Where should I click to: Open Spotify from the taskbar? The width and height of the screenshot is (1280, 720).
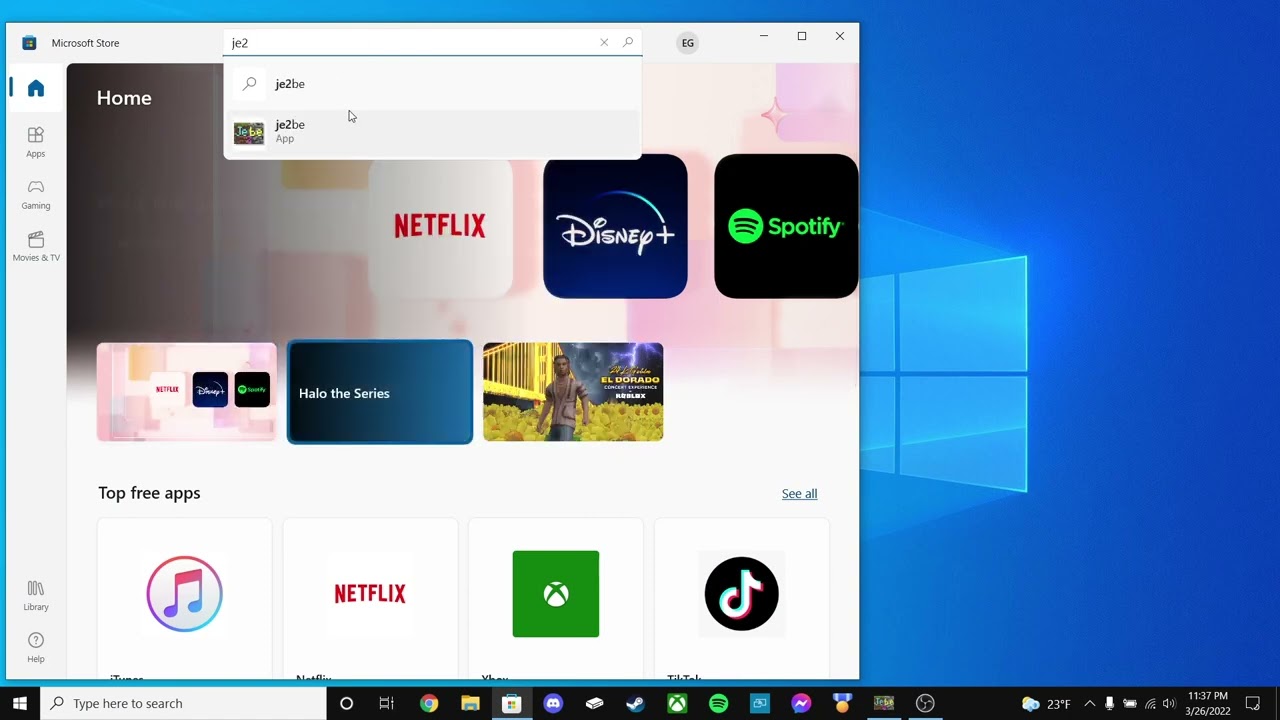(x=718, y=703)
